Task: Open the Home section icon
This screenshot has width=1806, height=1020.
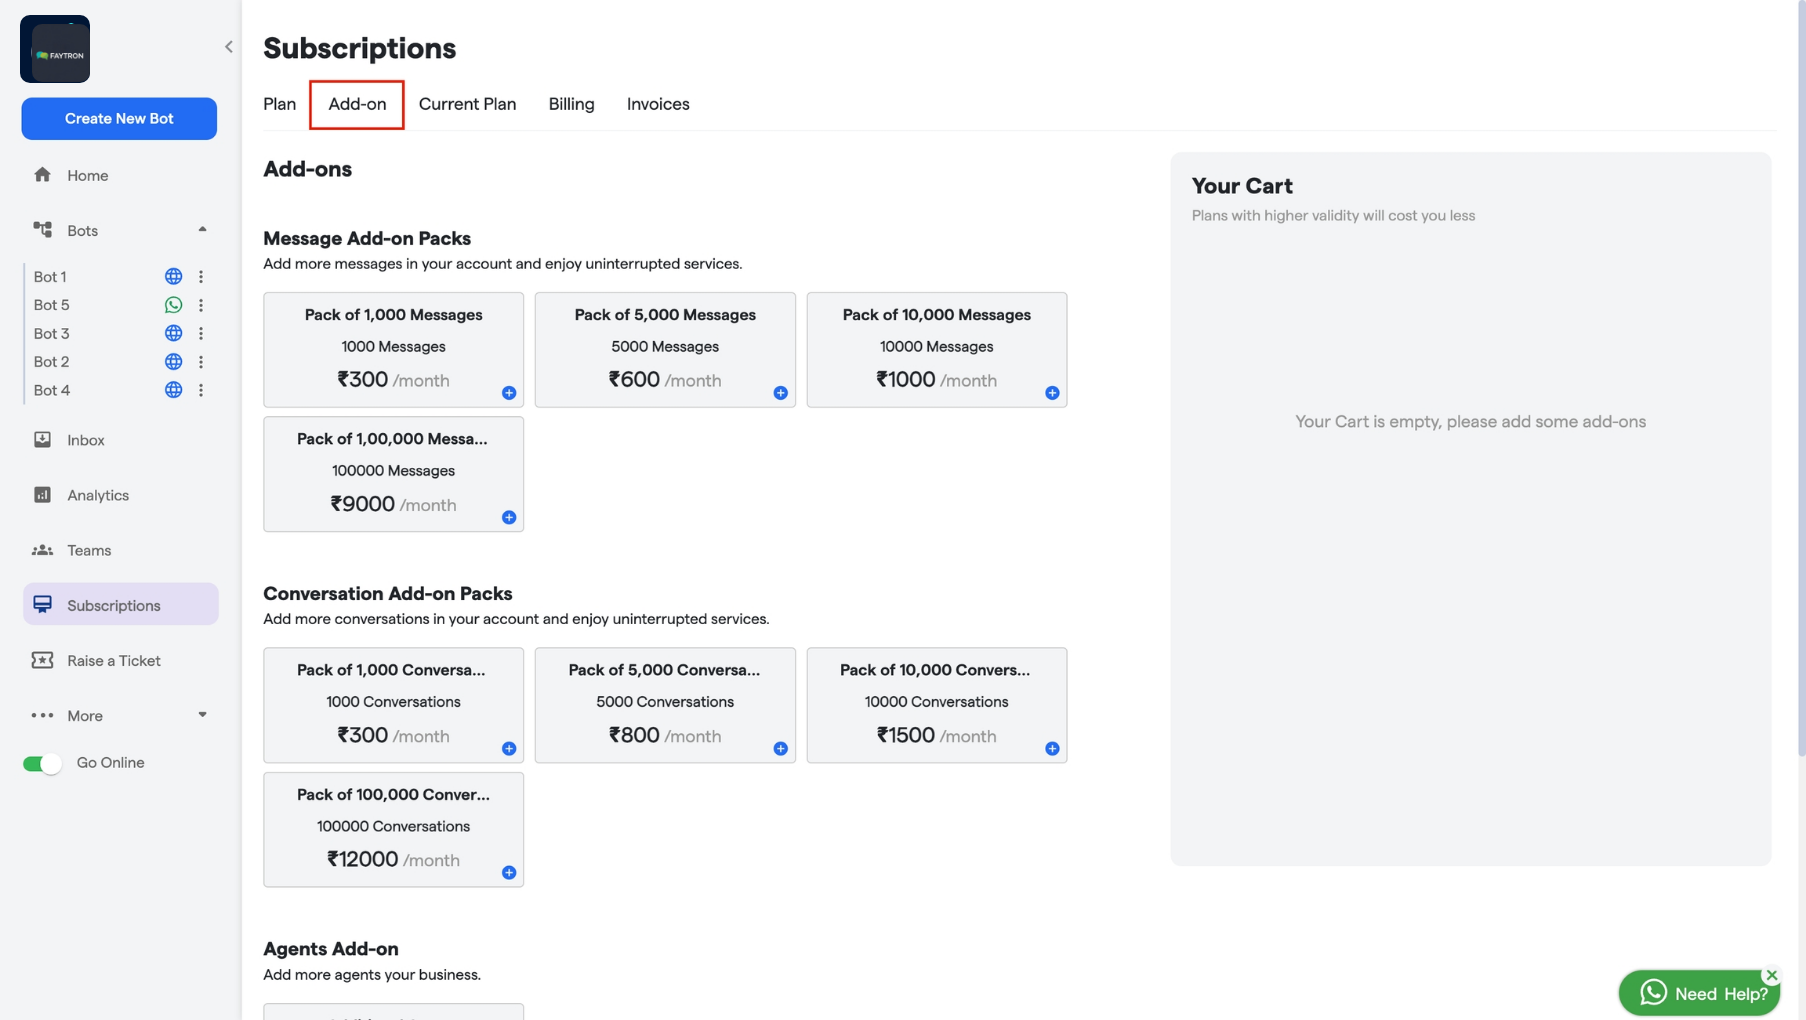Action: tap(43, 175)
